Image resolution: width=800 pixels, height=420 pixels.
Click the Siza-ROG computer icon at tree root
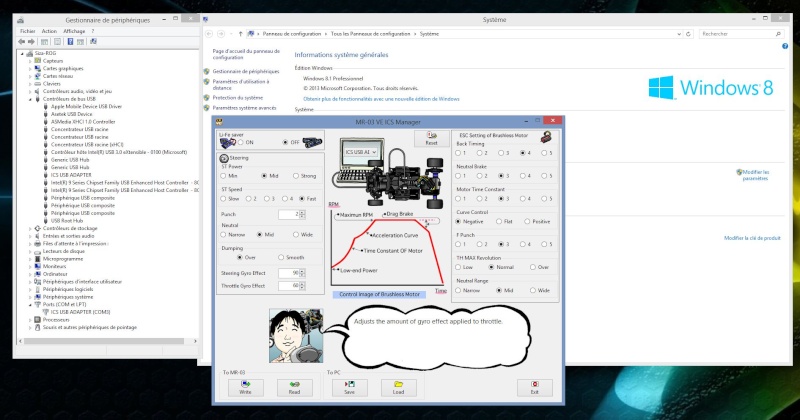point(30,53)
